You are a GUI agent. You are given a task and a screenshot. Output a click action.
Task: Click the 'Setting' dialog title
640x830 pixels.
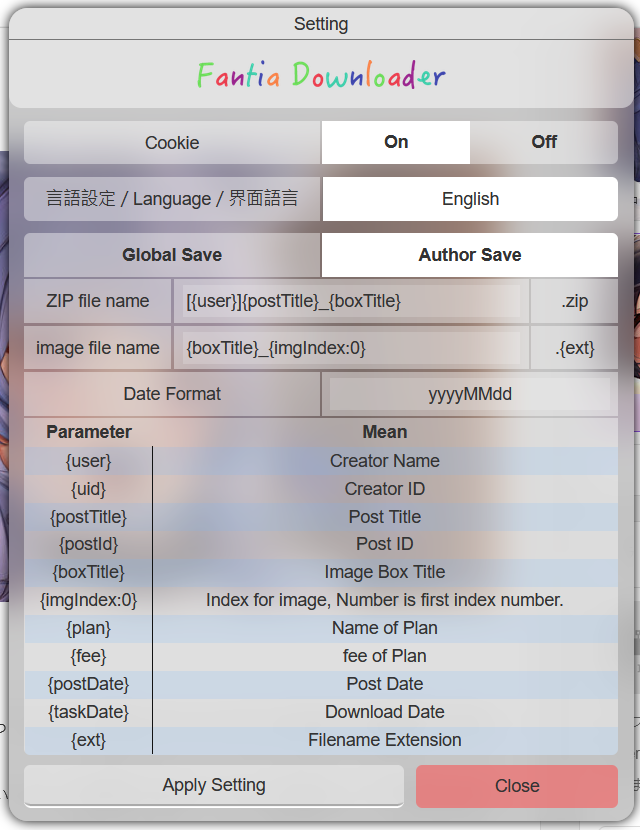(x=321, y=24)
